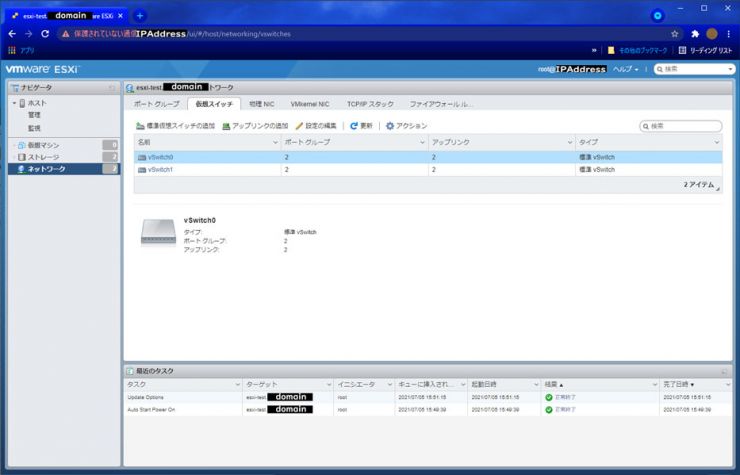
Task: Switch to the 物理 NIC tab
Action: [x=261, y=104]
